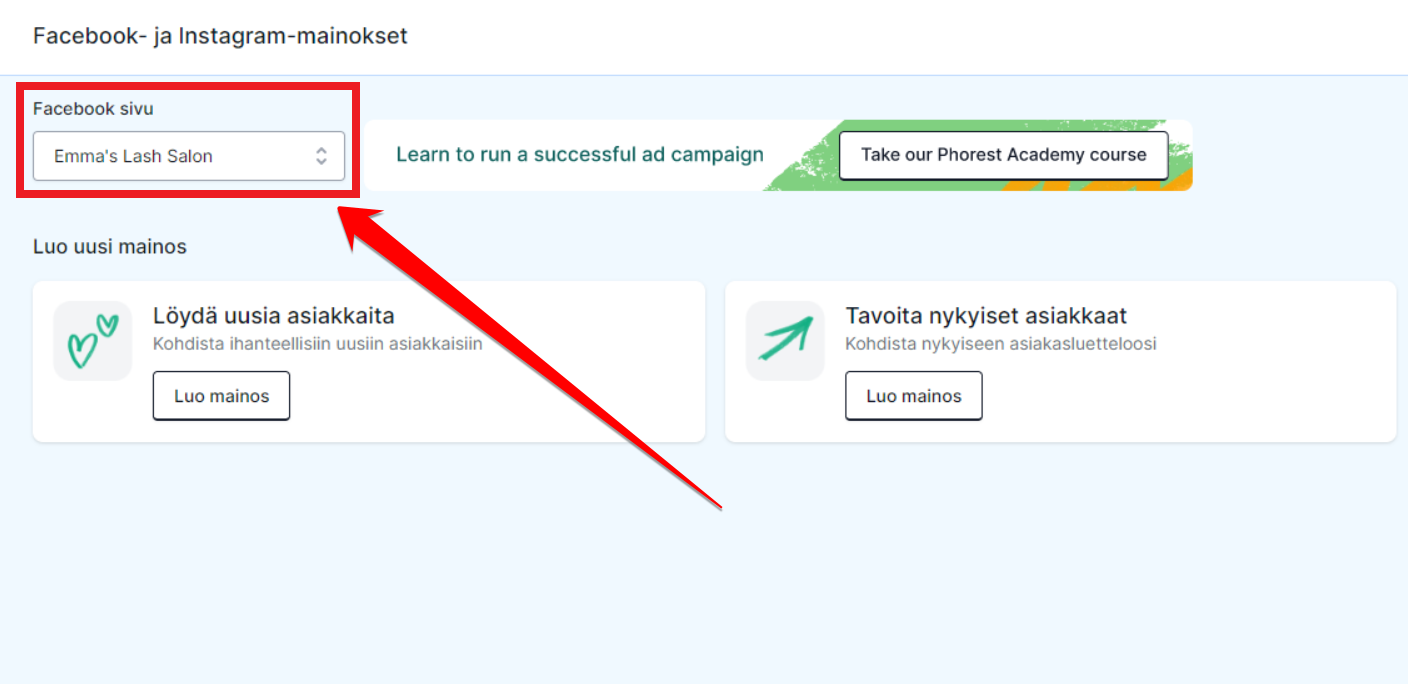Click the Tavoita nykyiset asiakkaat card title
The width and height of the screenshot is (1408, 684).
tap(986, 316)
